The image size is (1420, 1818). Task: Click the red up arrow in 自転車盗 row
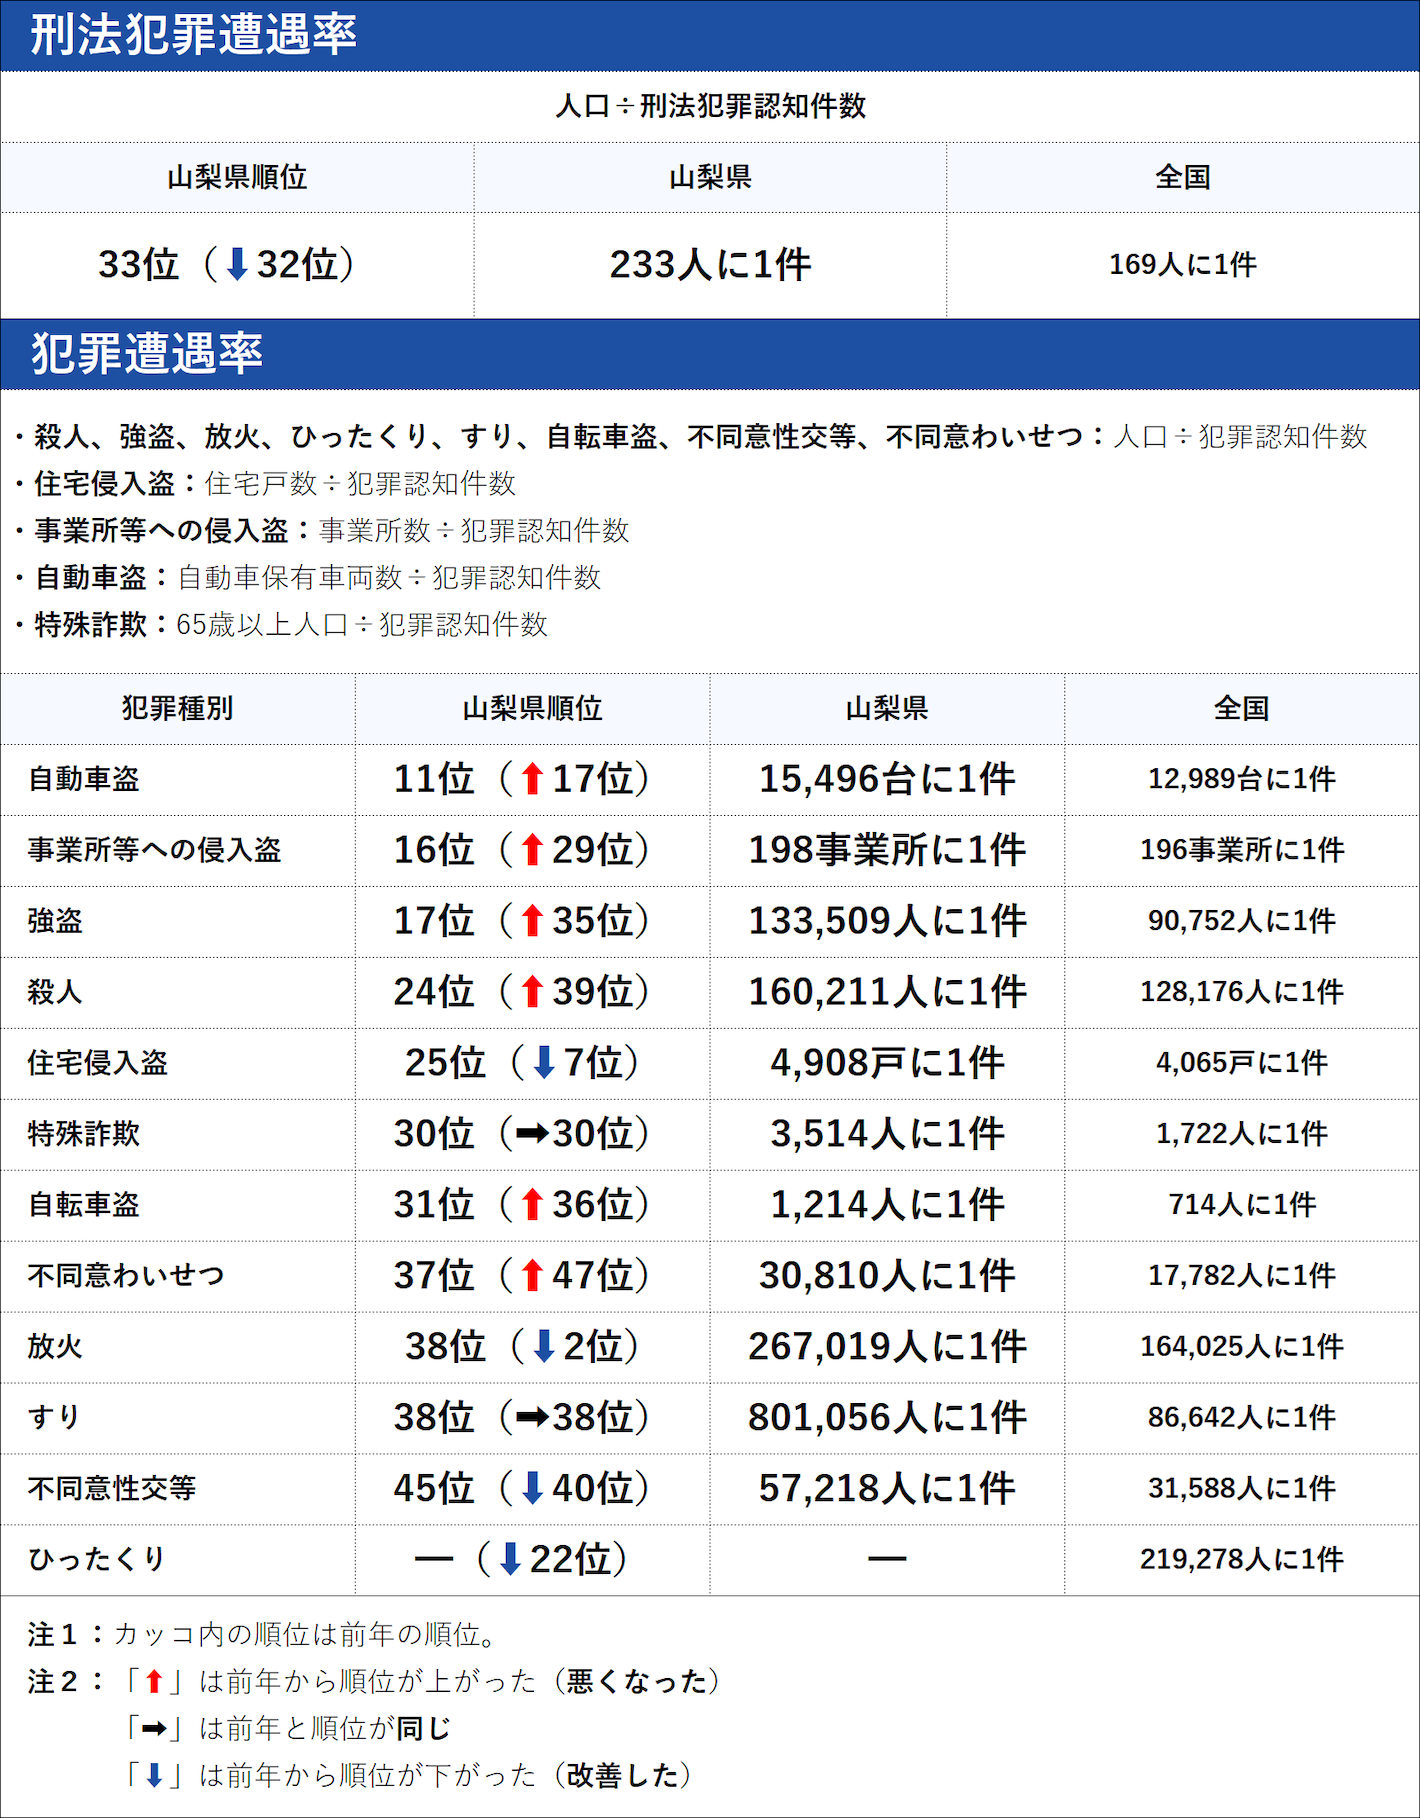point(532,1205)
